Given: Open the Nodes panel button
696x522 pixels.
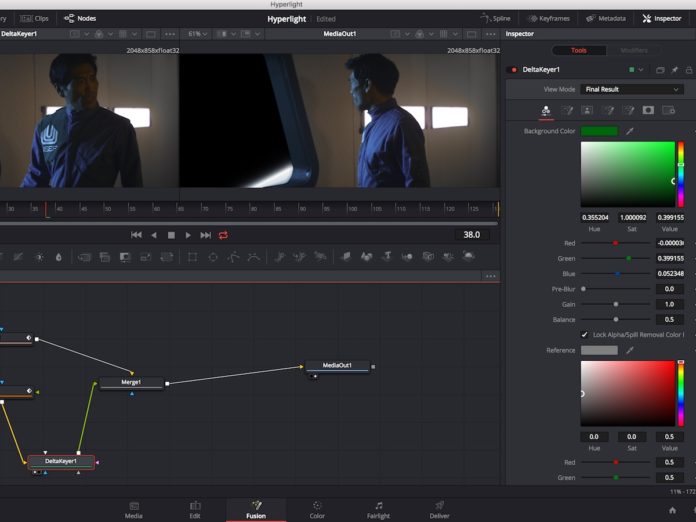Looking at the screenshot, I should 80,18.
